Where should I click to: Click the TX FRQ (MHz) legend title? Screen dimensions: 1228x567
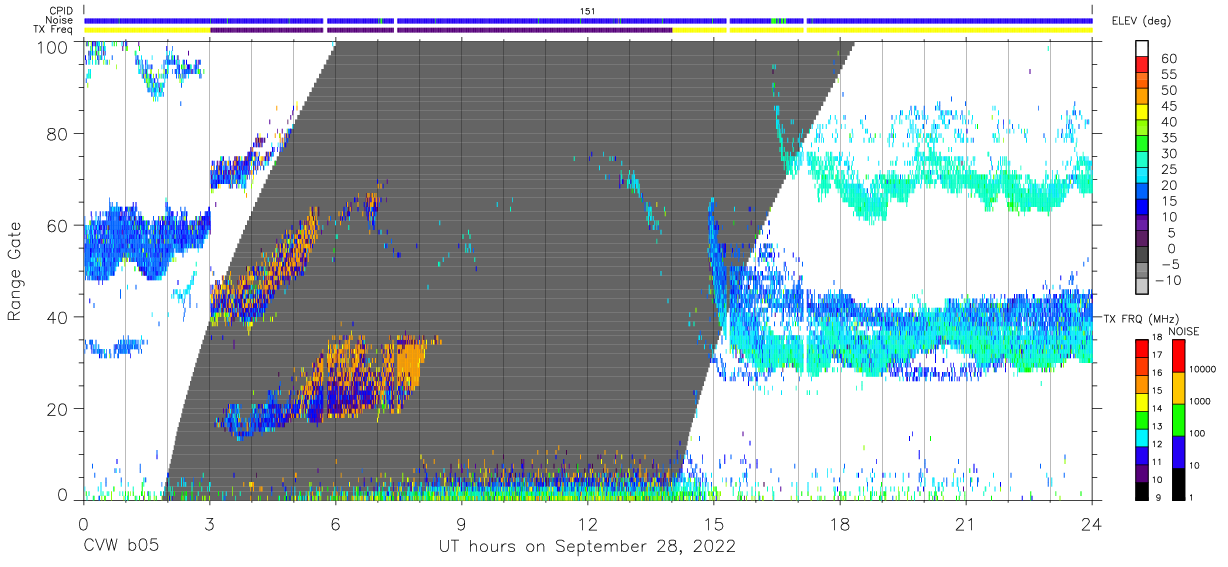(1141, 318)
